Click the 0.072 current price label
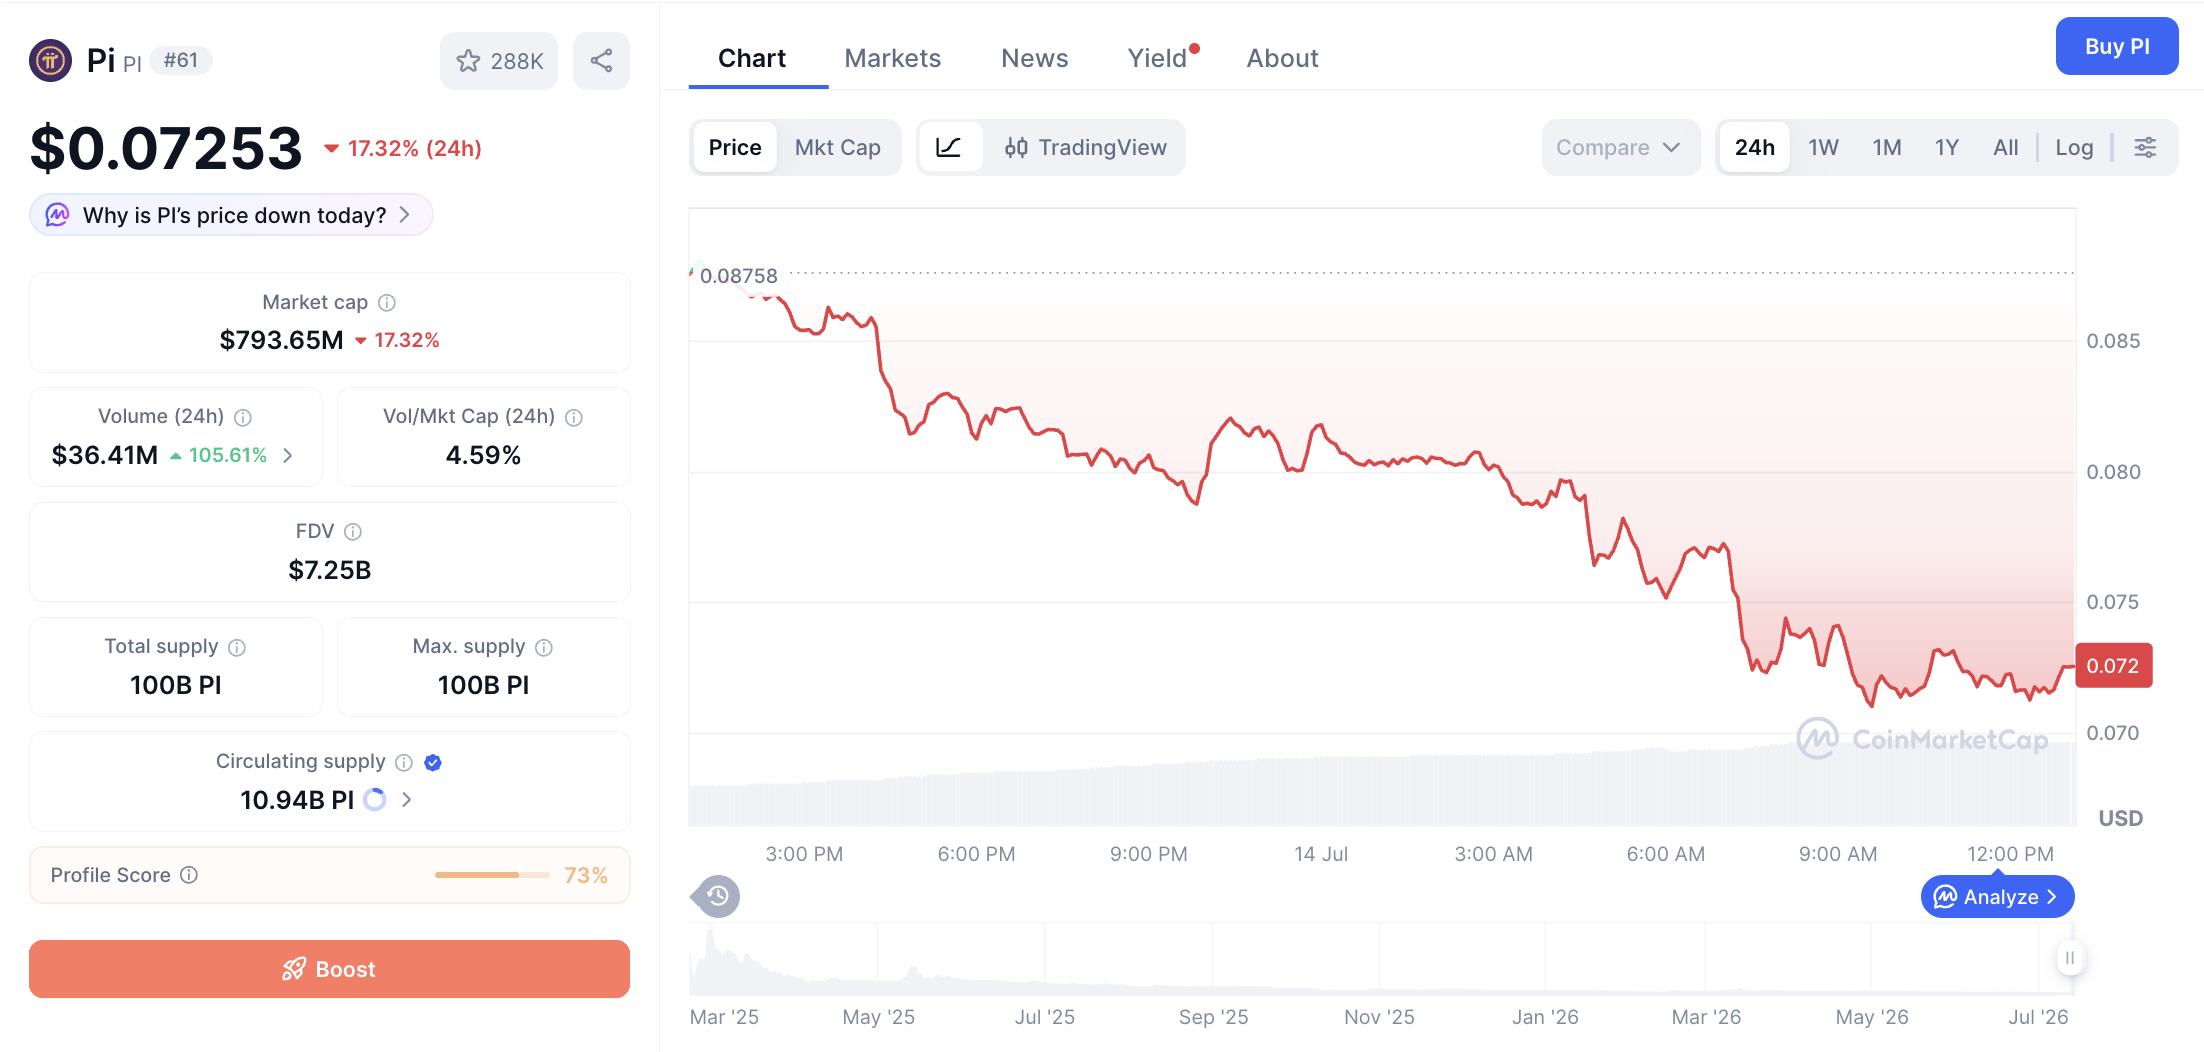The width and height of the screenshot is (2204, 1052). click(2113, 666)
